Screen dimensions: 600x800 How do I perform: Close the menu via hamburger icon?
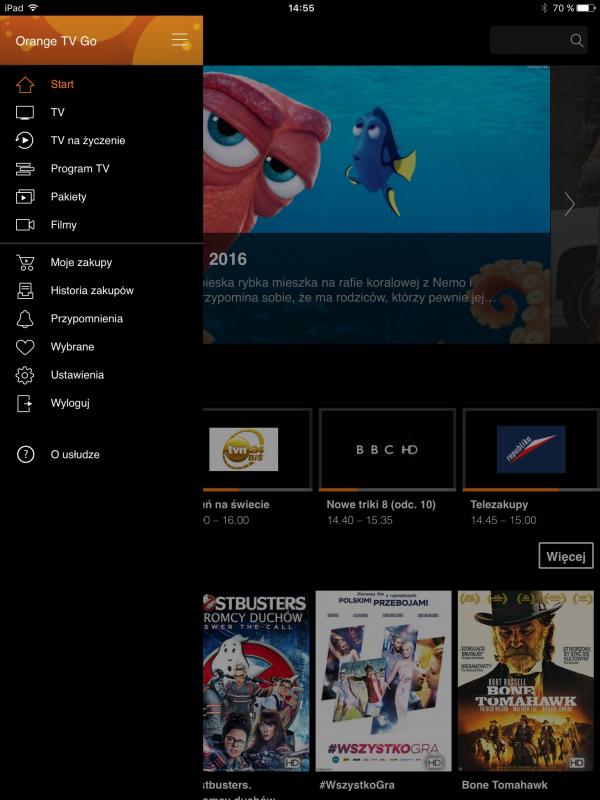pos(180,40)
